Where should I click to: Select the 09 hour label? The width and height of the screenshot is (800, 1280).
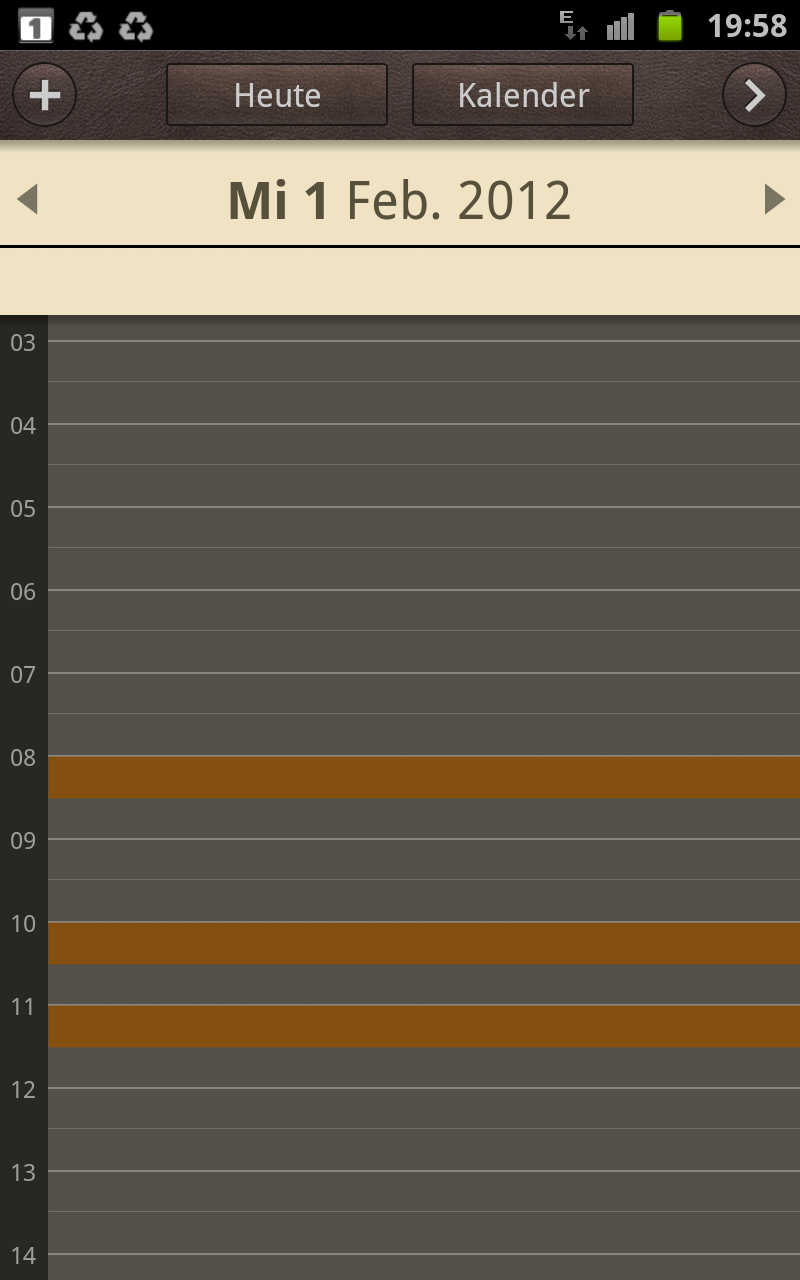click(x=23, y=841)
